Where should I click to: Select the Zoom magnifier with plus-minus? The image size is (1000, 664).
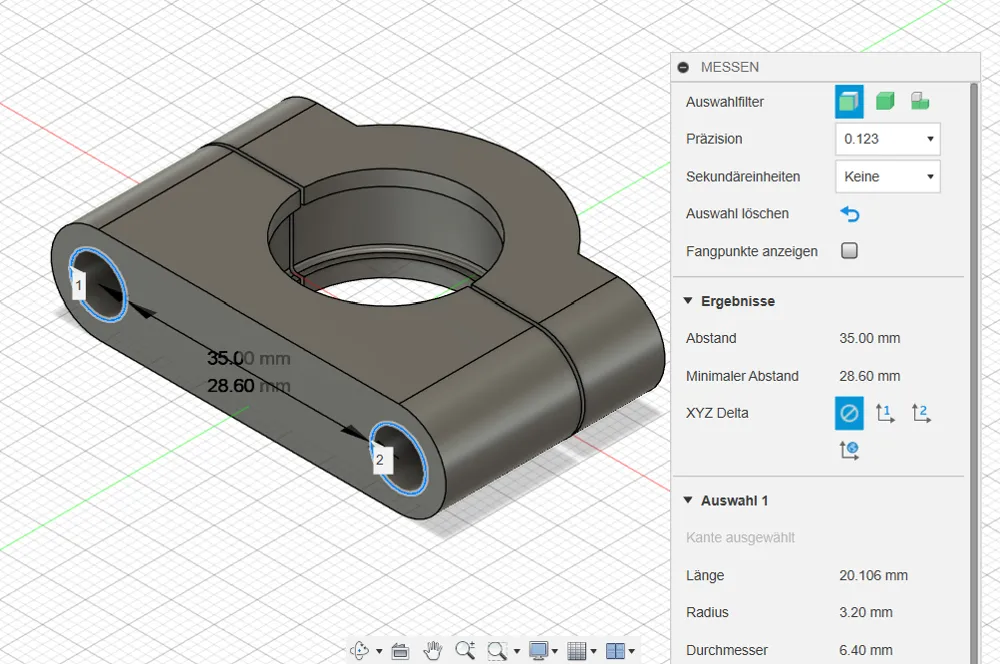(465, 650)
